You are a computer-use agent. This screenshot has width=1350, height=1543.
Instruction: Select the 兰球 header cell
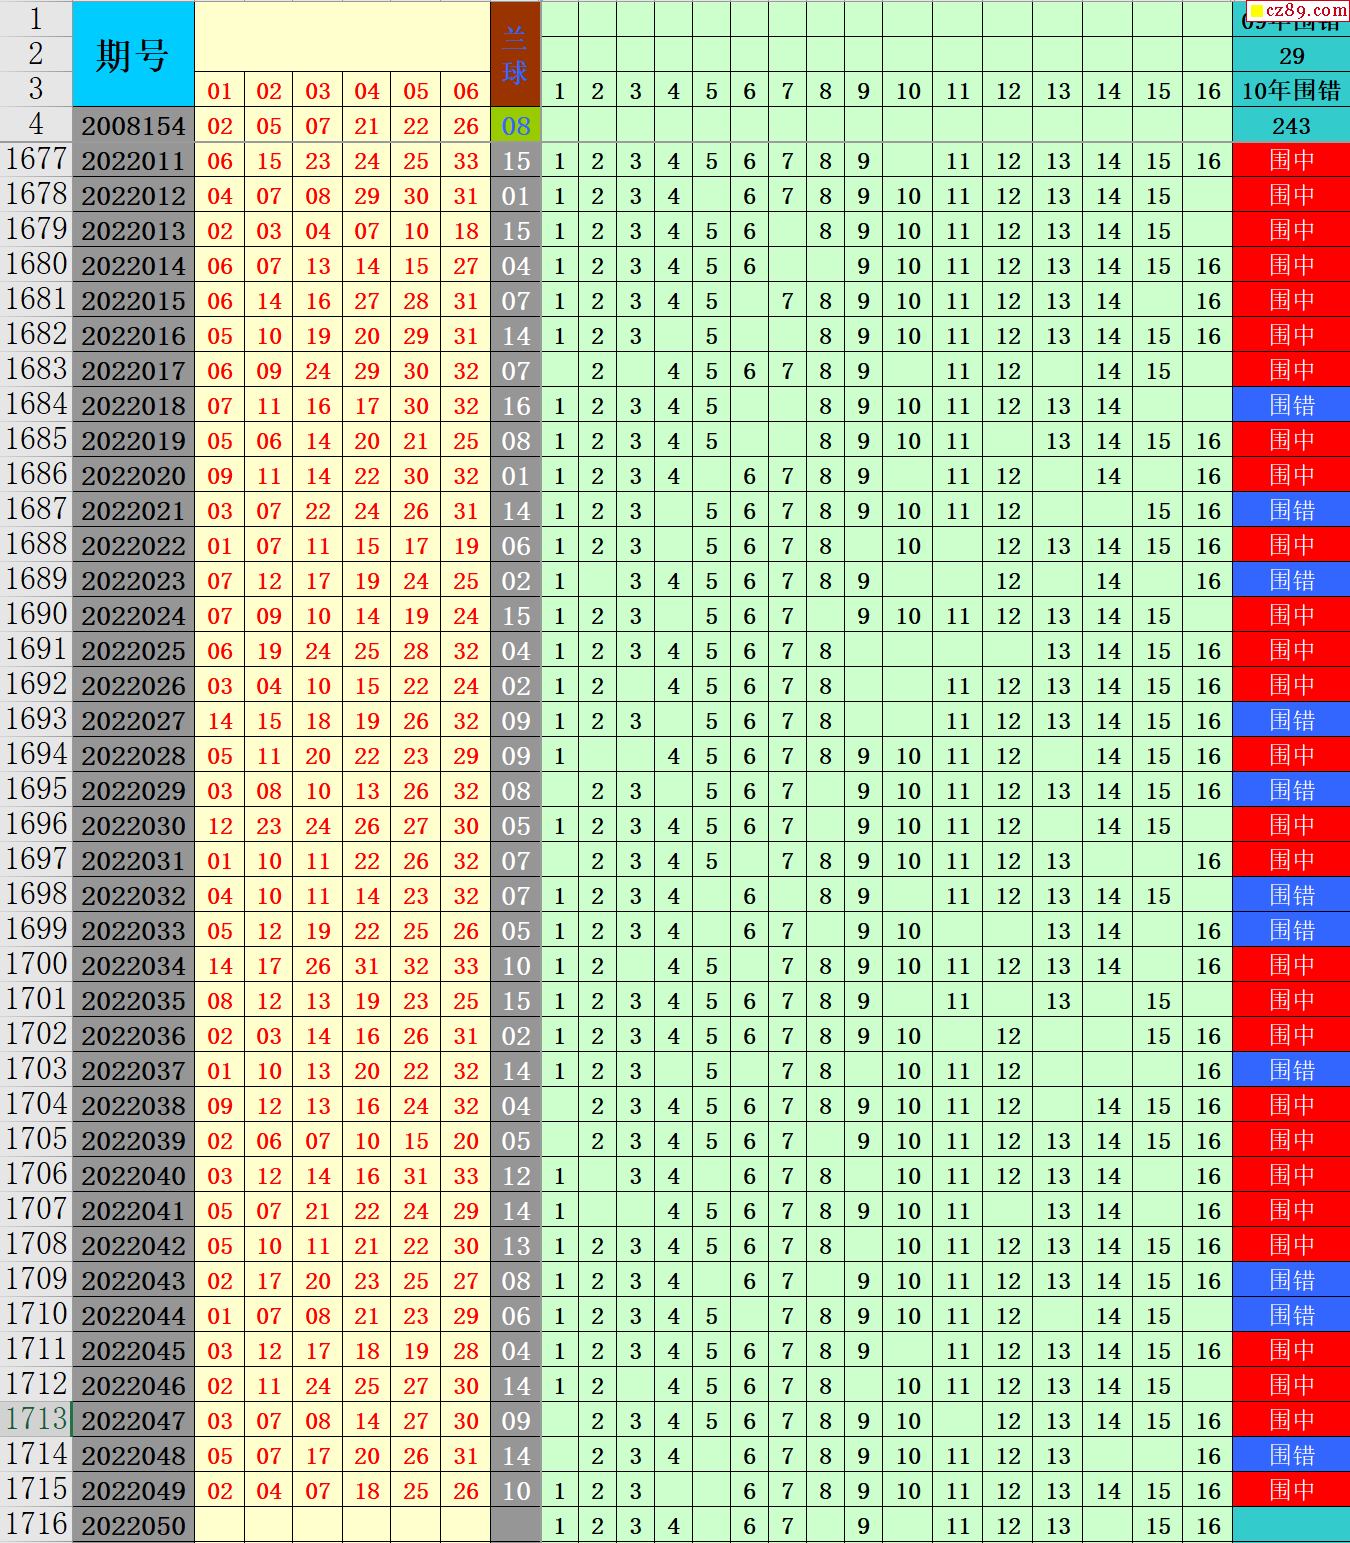515,55
